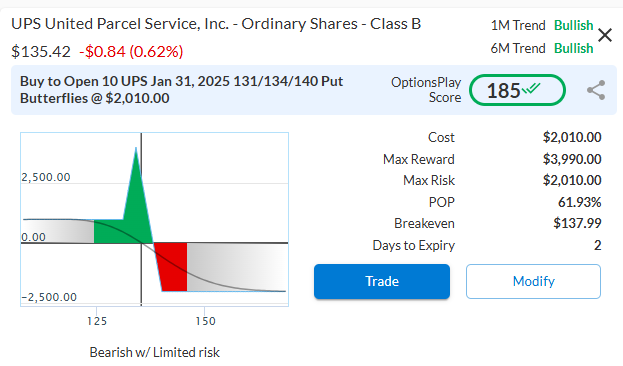Screen dimensions: 623x366
Task: Click the Days to Expiry value
Action: (598, 245)
